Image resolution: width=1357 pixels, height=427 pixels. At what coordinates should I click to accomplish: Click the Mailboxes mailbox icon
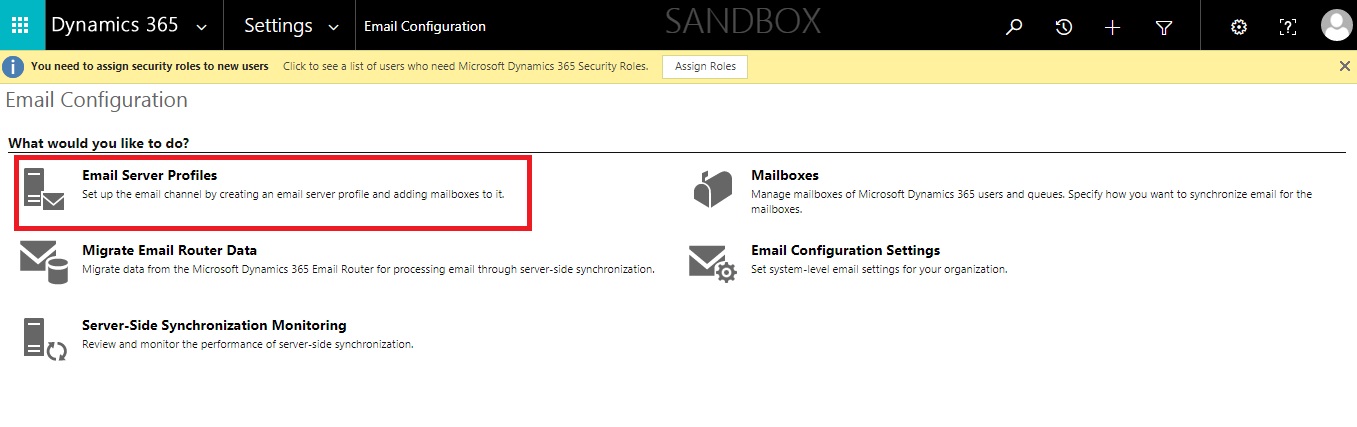pos(712,189)
